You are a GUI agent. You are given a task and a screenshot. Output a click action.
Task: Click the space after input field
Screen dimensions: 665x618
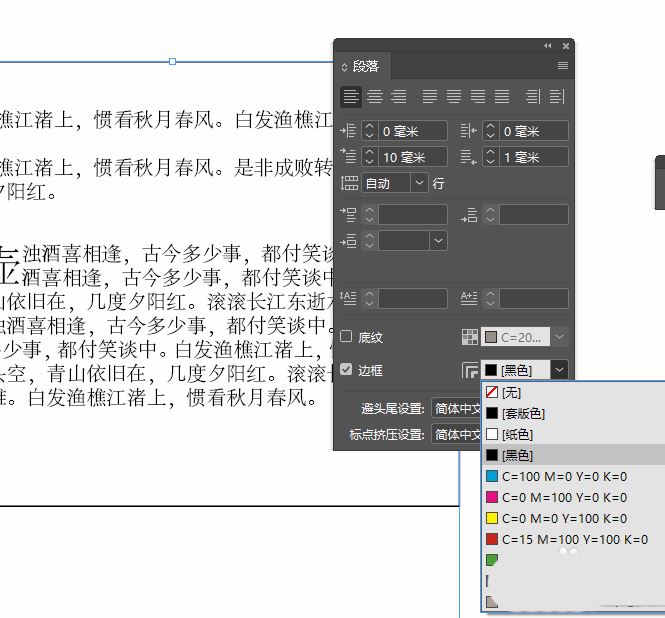point(534,215)
